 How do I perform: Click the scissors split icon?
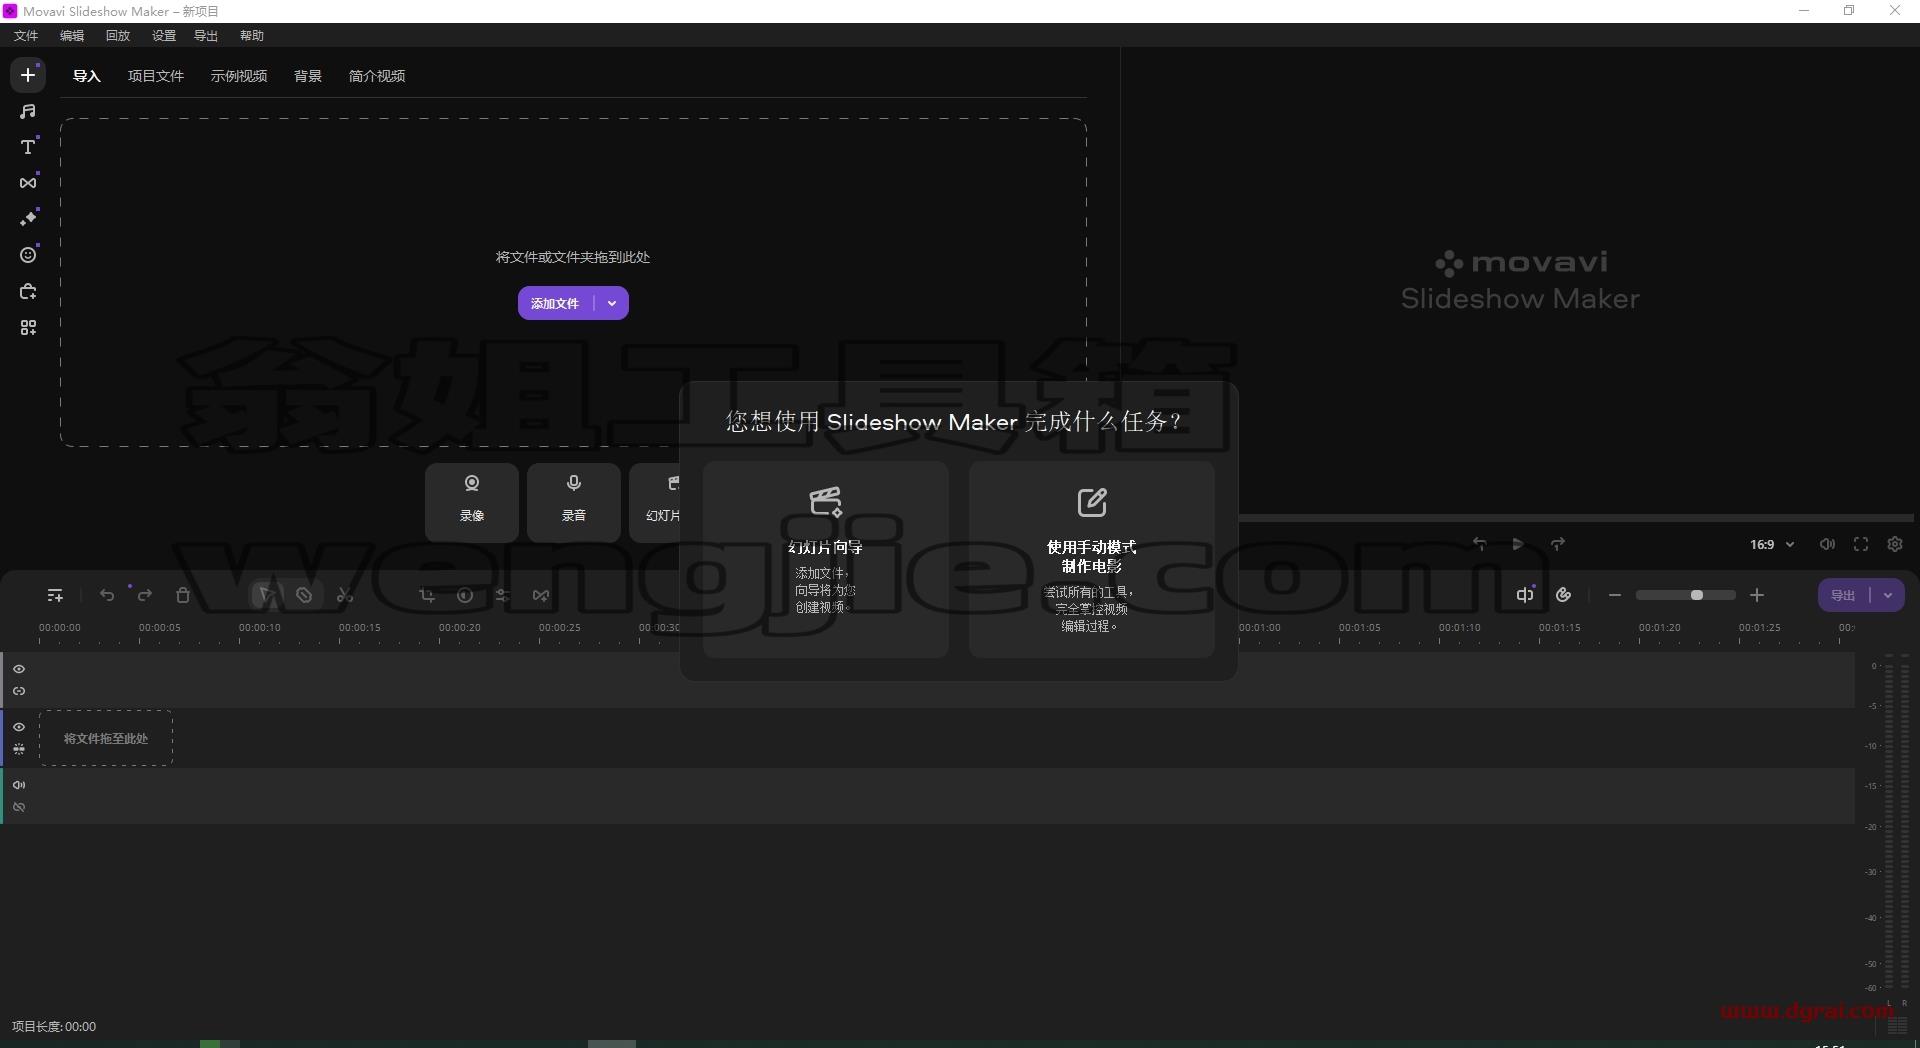[x=345, y=595]
